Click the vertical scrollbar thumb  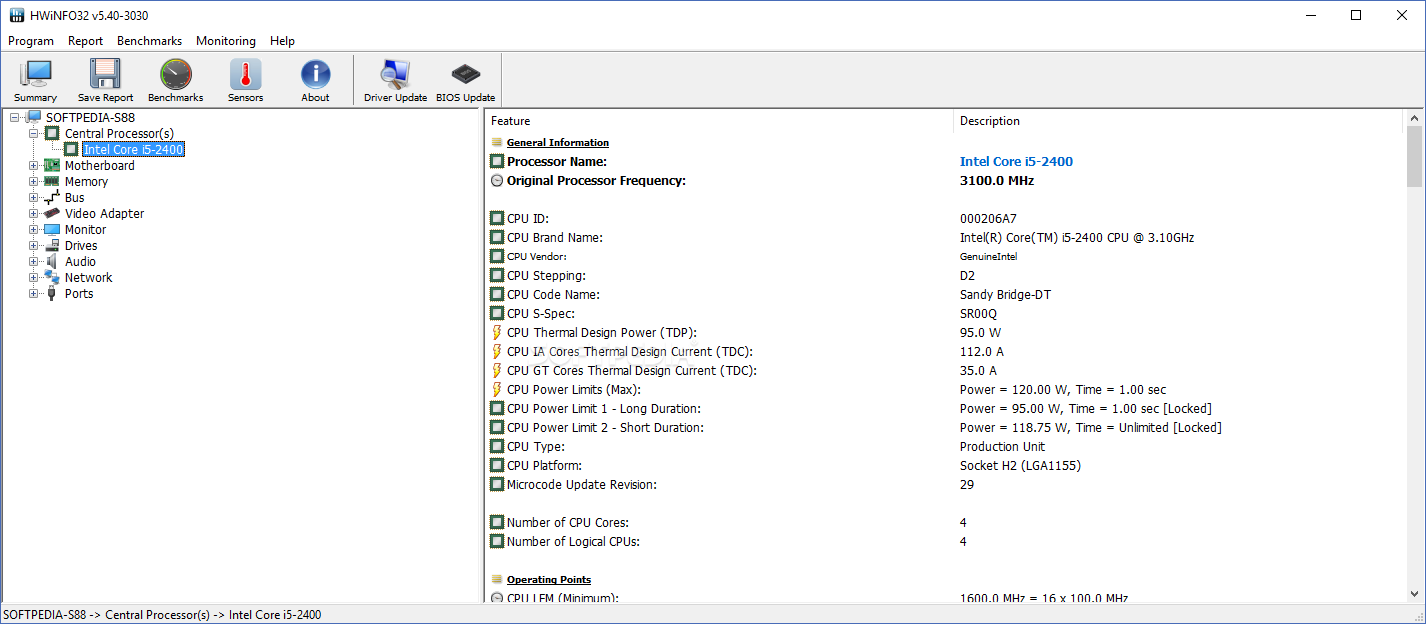tap(1414, 157)
